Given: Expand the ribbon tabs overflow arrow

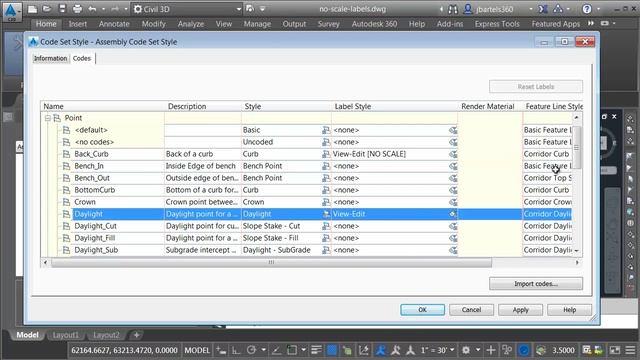Looking at the screenshot, I should click(x=591, y=24).
